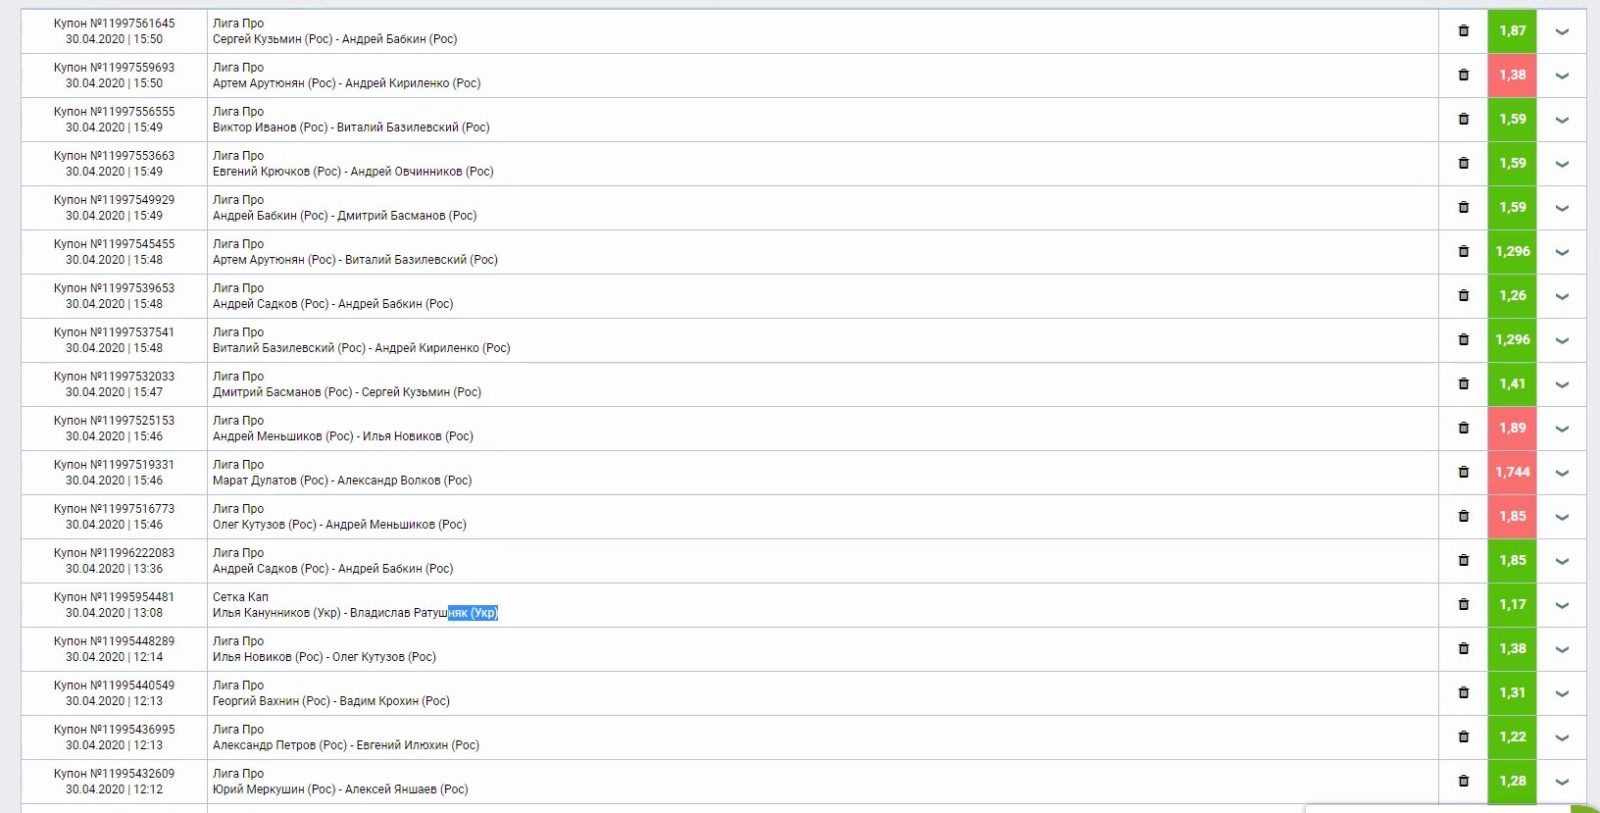This screenshot has height=813, width=1600.
Task: Trash icon for Сетка Кап coupon №11995954481
Action: tap(1463, 604)
